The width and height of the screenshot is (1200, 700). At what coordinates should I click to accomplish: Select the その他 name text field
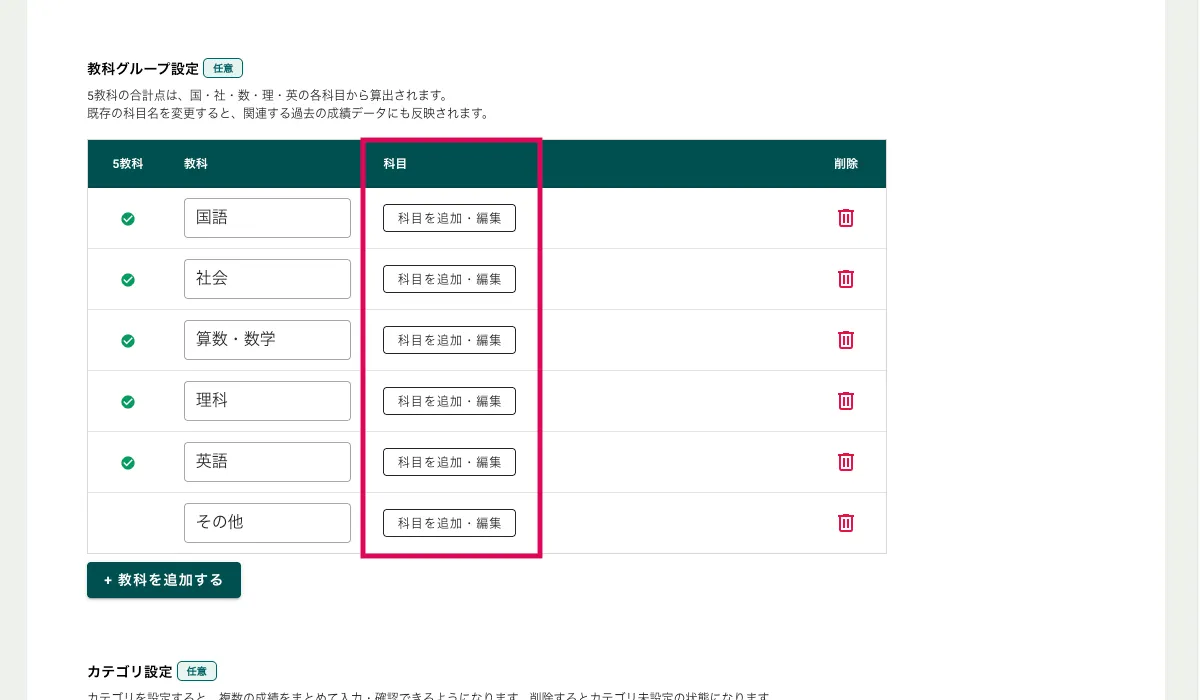(267, 523)
